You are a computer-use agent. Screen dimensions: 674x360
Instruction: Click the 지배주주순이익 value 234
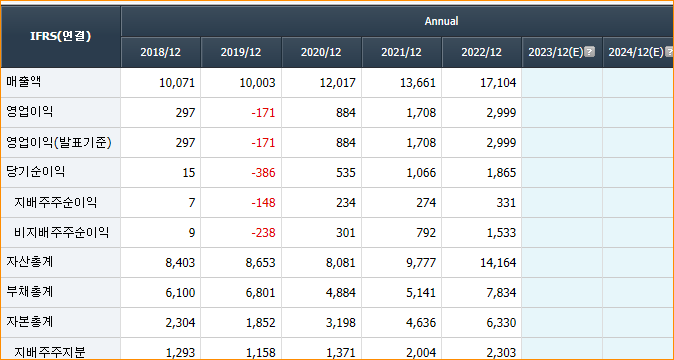pyautogui.click(x=346, y=203)
